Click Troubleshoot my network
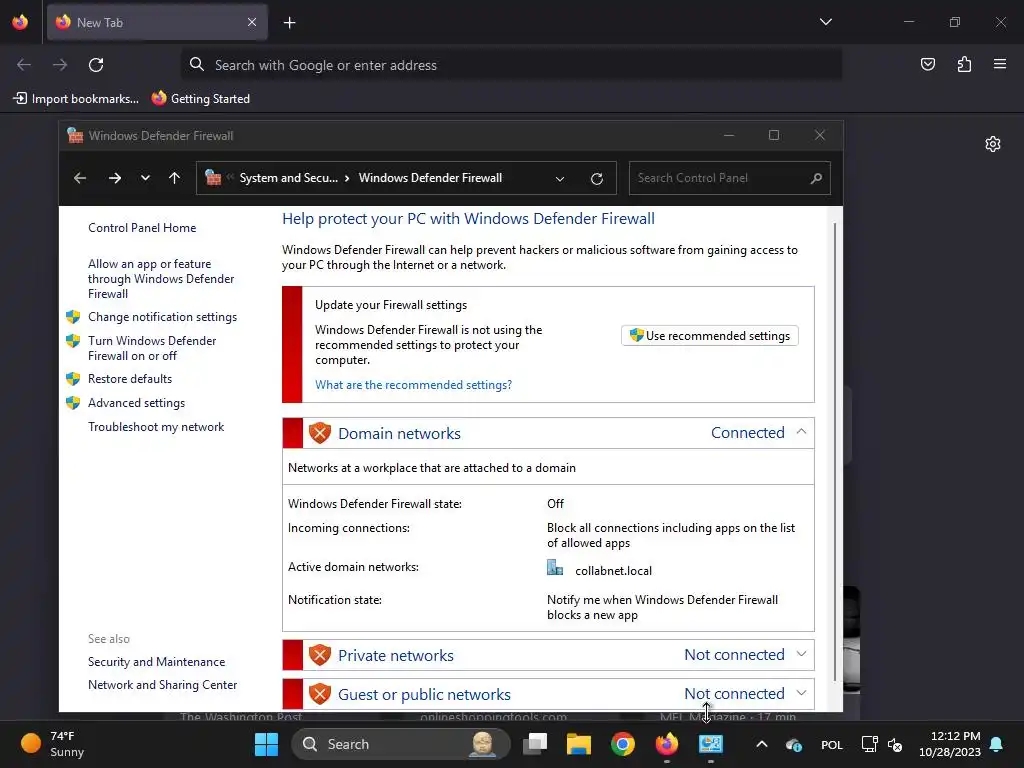This screenshot has width=1024, height=768. [x=156, y=426]
